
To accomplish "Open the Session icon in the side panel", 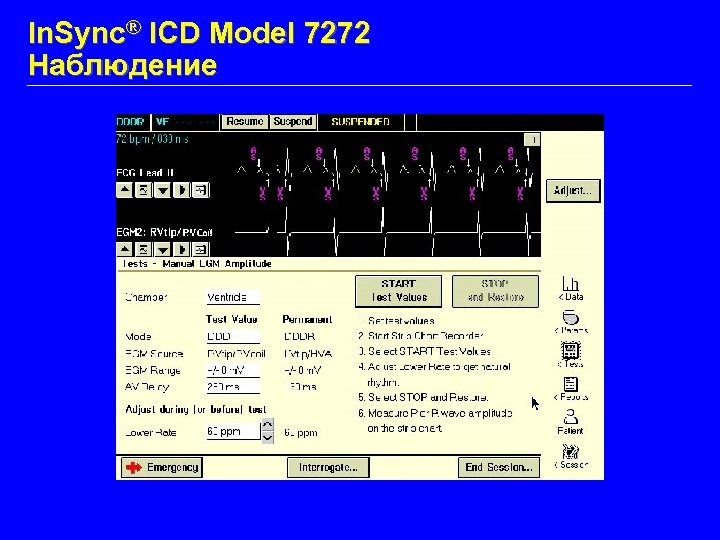I will [570, 456].
